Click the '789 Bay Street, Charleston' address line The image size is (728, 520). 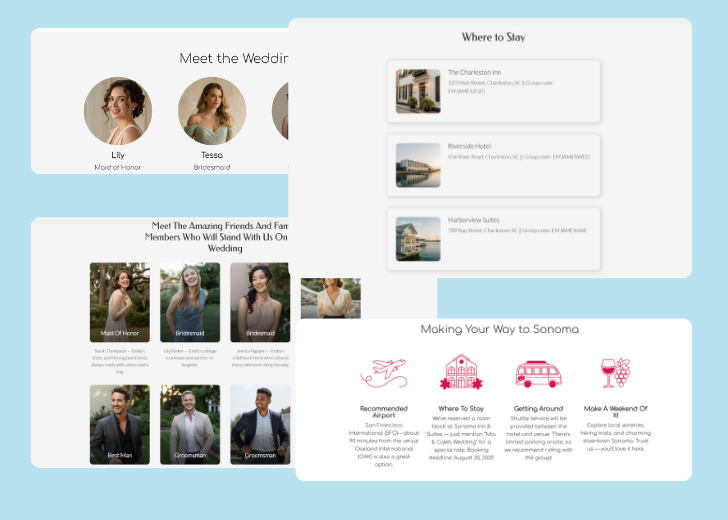pyautogui.click(x=517, y=230)
